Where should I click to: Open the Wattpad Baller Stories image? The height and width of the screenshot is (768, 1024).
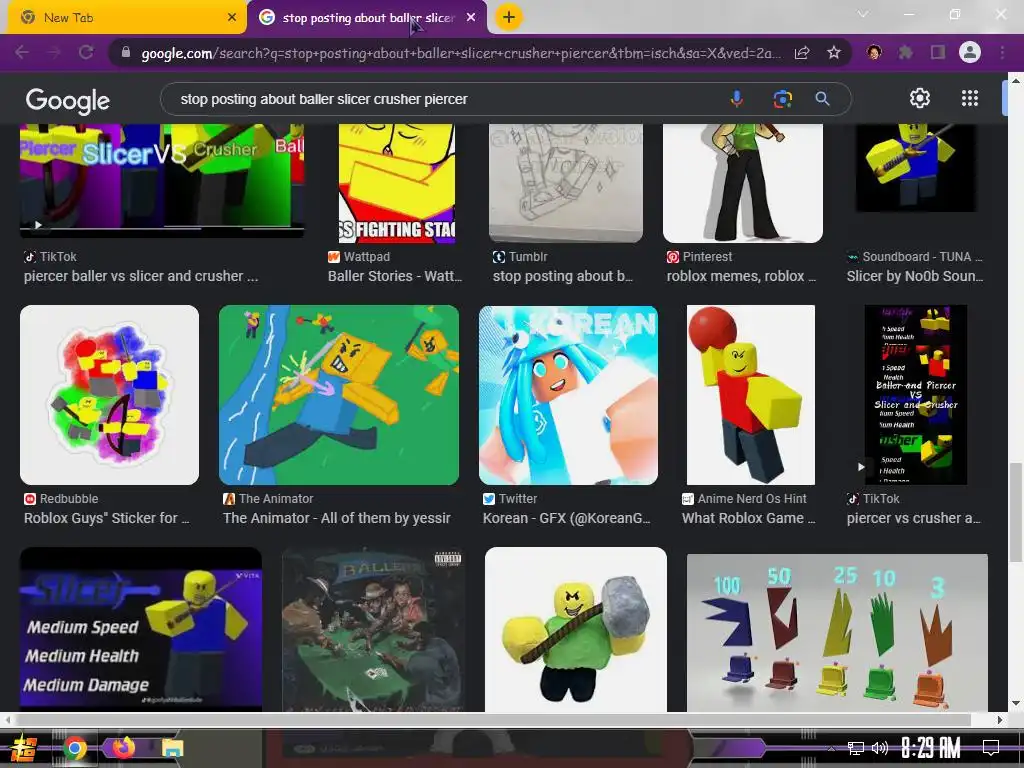pos(396,183)
